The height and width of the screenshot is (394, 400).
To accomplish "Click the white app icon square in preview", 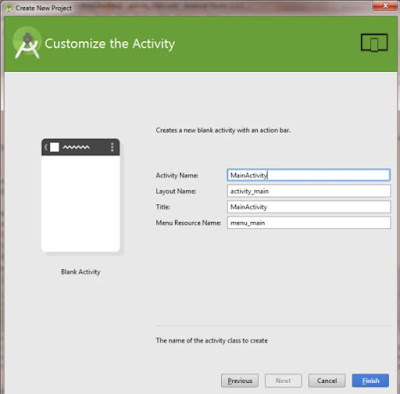I will [54, 147].
